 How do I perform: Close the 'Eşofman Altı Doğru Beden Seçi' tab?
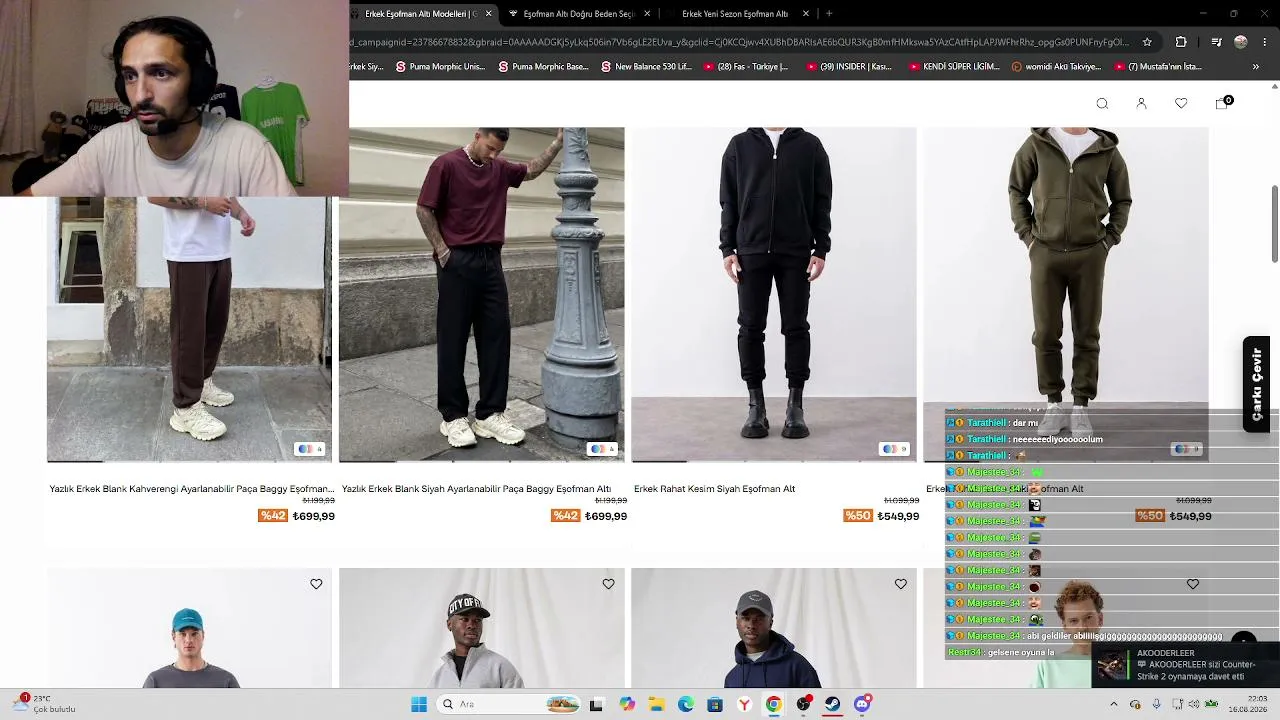[x=647, y=14]
